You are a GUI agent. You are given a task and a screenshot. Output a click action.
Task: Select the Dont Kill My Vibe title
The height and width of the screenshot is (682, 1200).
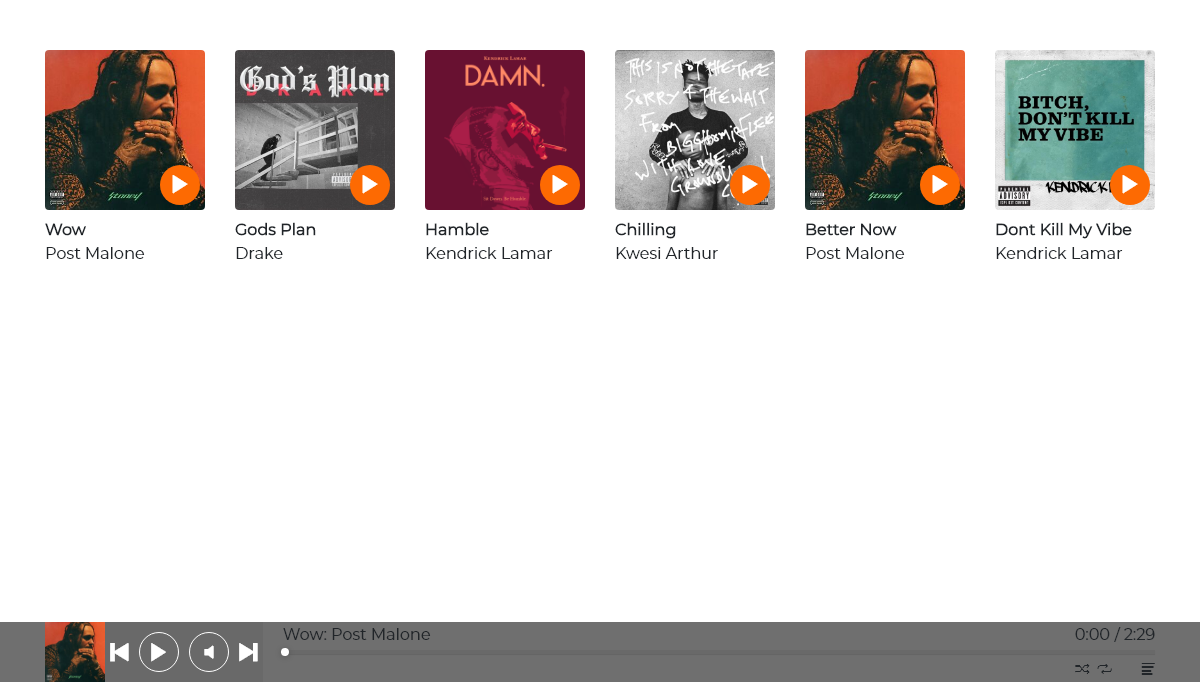click(1063, 230)
